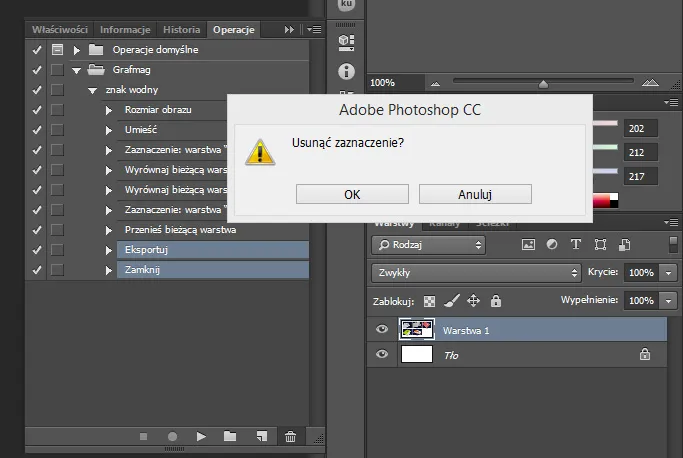Switch to the Historia tab
This screenshot has height=458, width=683.
(180, 30)
